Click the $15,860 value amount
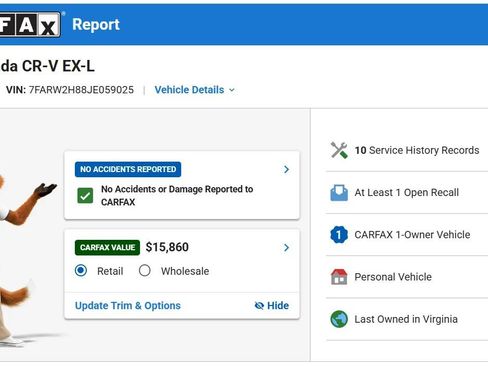The image size is (488, 366). click(167, 247)
